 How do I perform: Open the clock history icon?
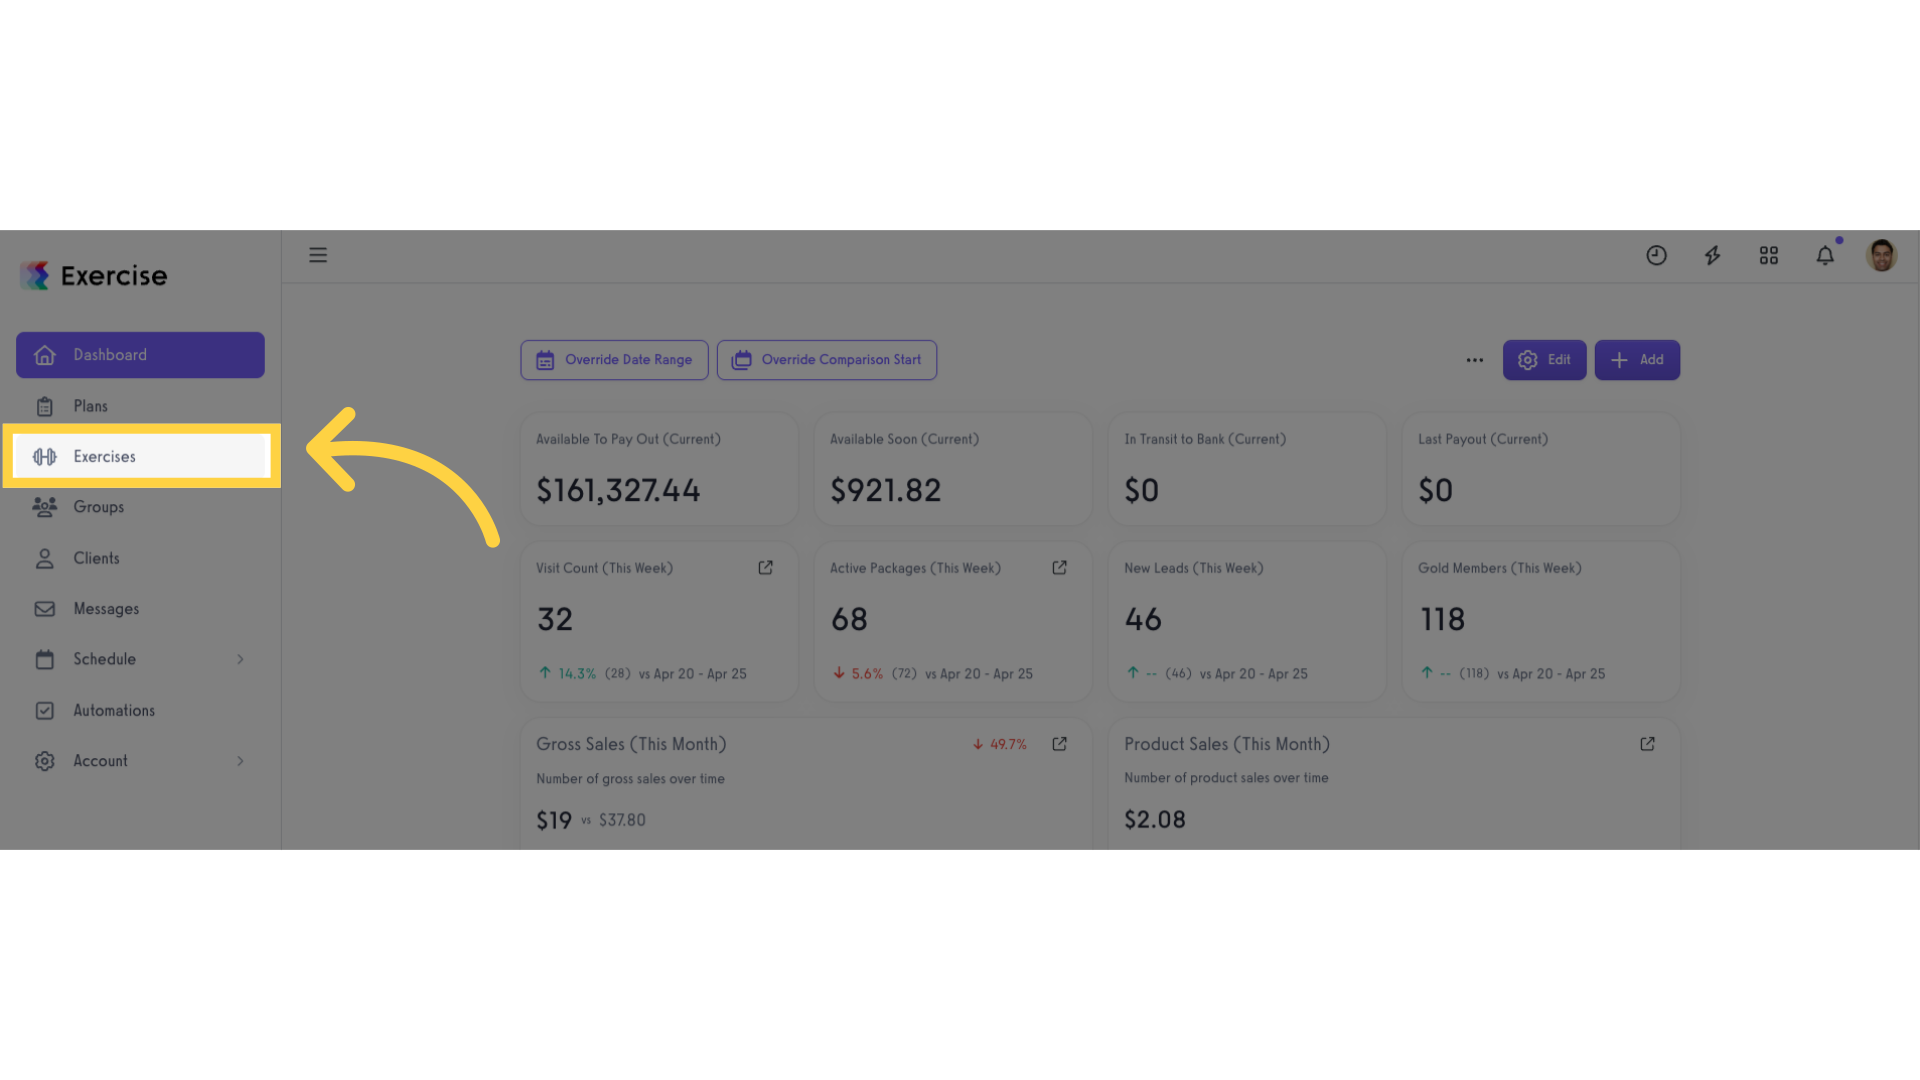1657,256
